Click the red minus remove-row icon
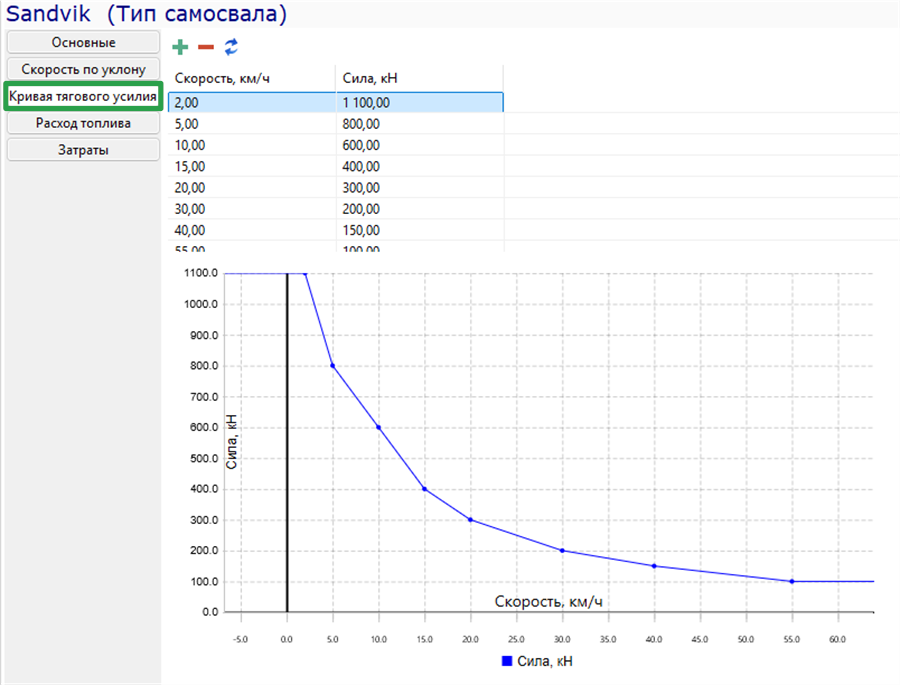 click(x=205, y=47)
